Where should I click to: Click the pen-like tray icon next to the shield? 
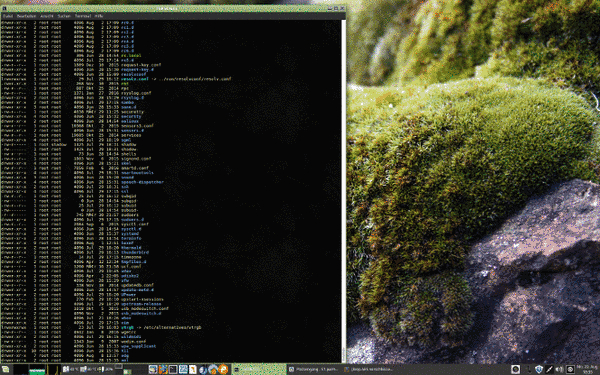549,369
